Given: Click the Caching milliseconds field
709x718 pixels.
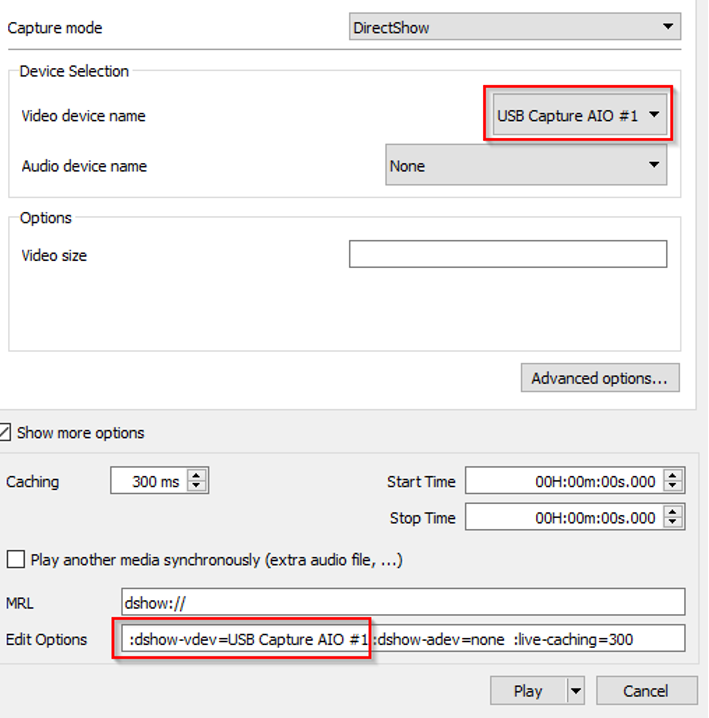Looking at the screenshot, I should [x=148, y=482].
